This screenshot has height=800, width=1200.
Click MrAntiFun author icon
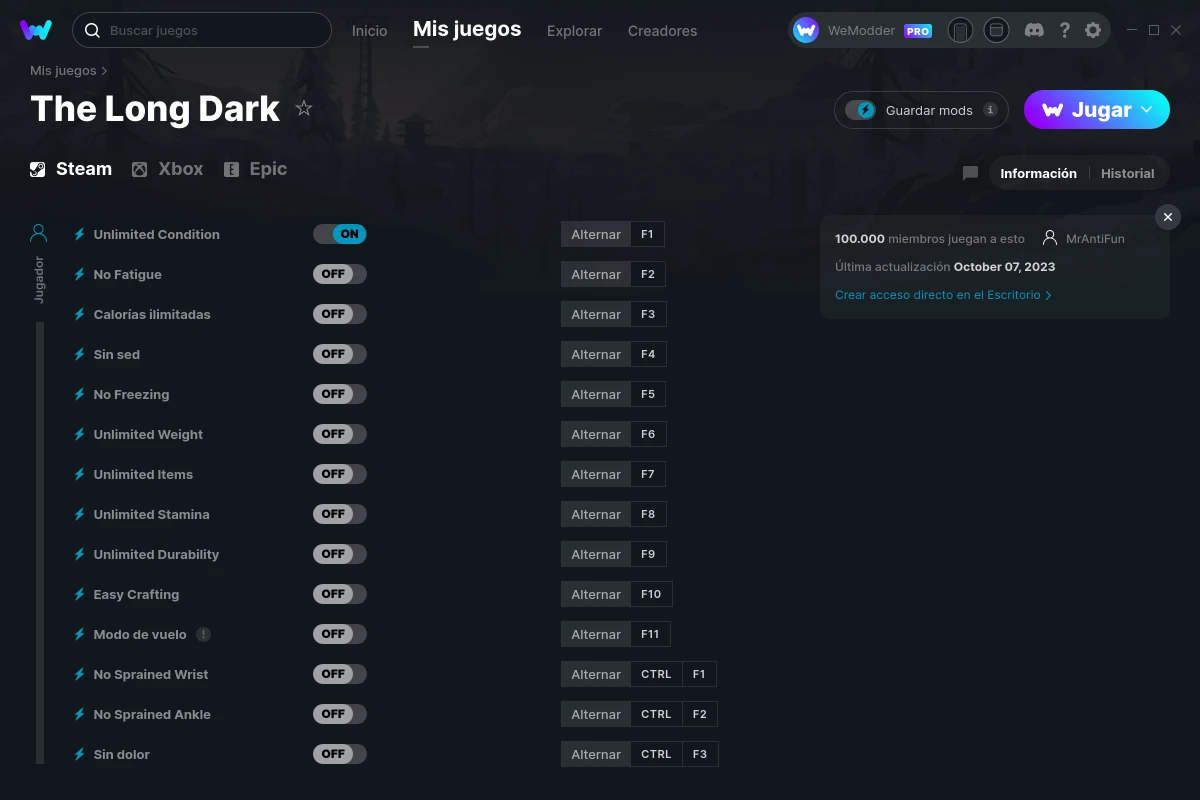(x=1050, y=238)
